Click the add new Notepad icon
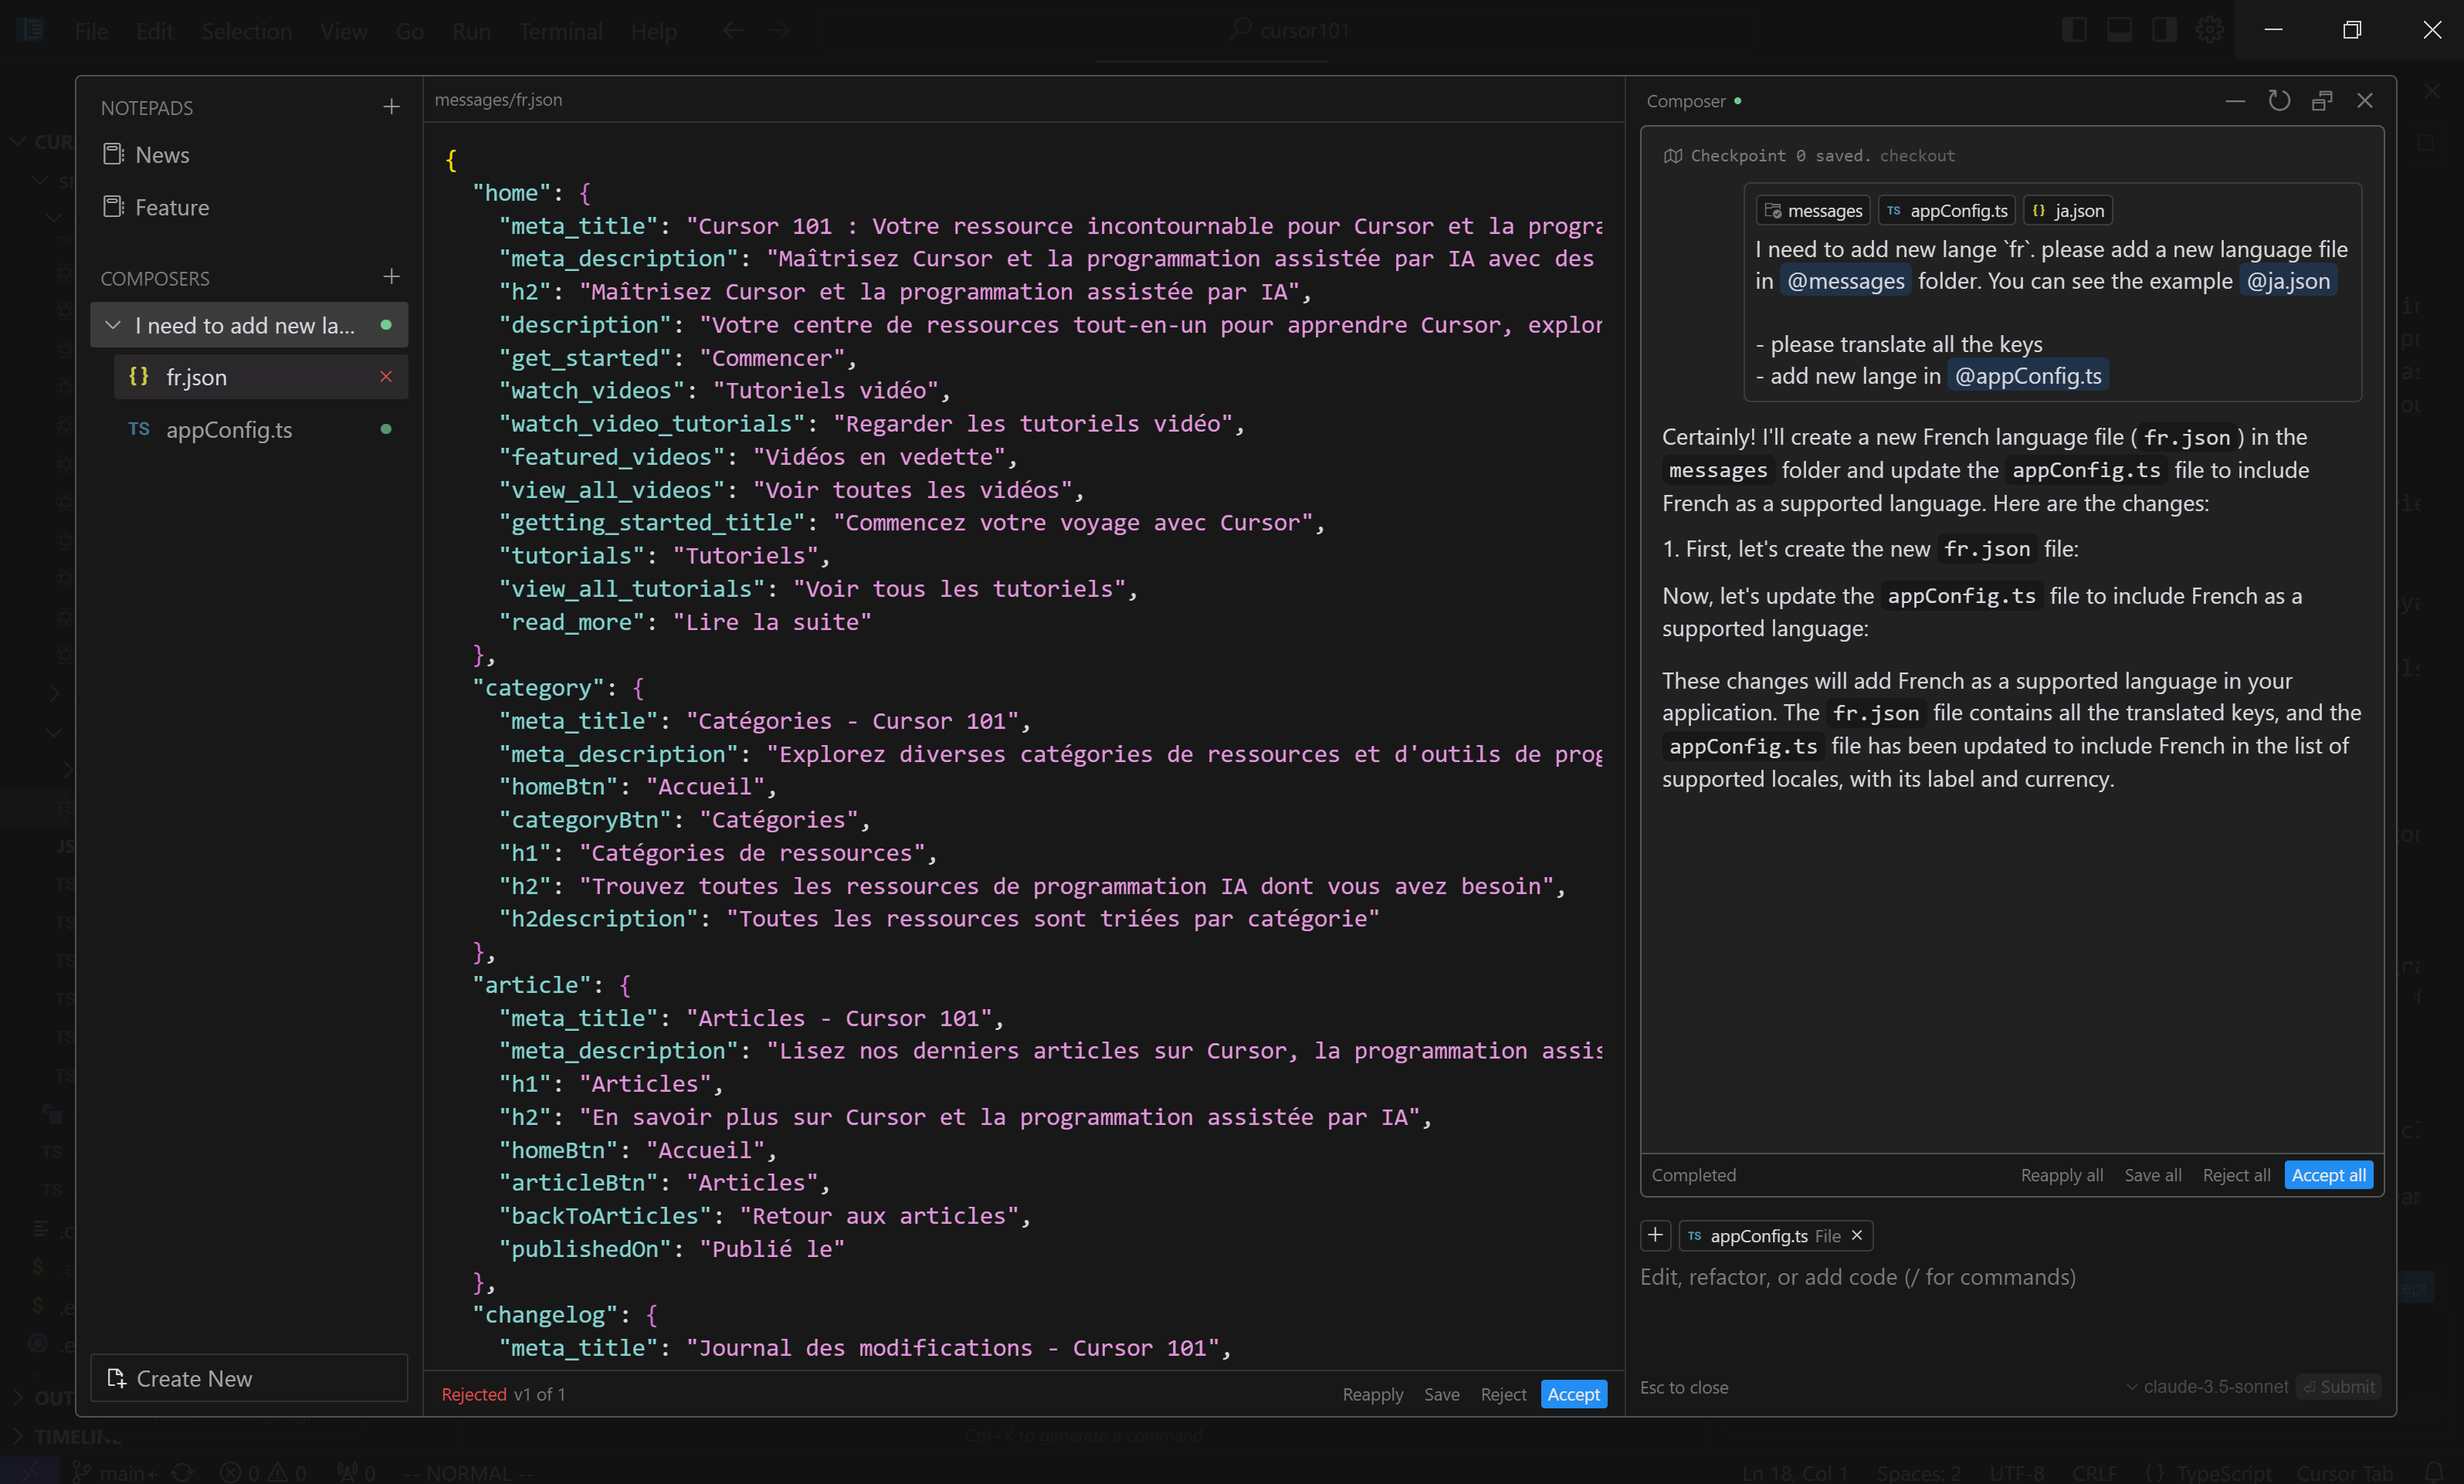Image resolution: width=2464 pixels, height=1484 pixels. pyautogui.click(x=389, y=107)
